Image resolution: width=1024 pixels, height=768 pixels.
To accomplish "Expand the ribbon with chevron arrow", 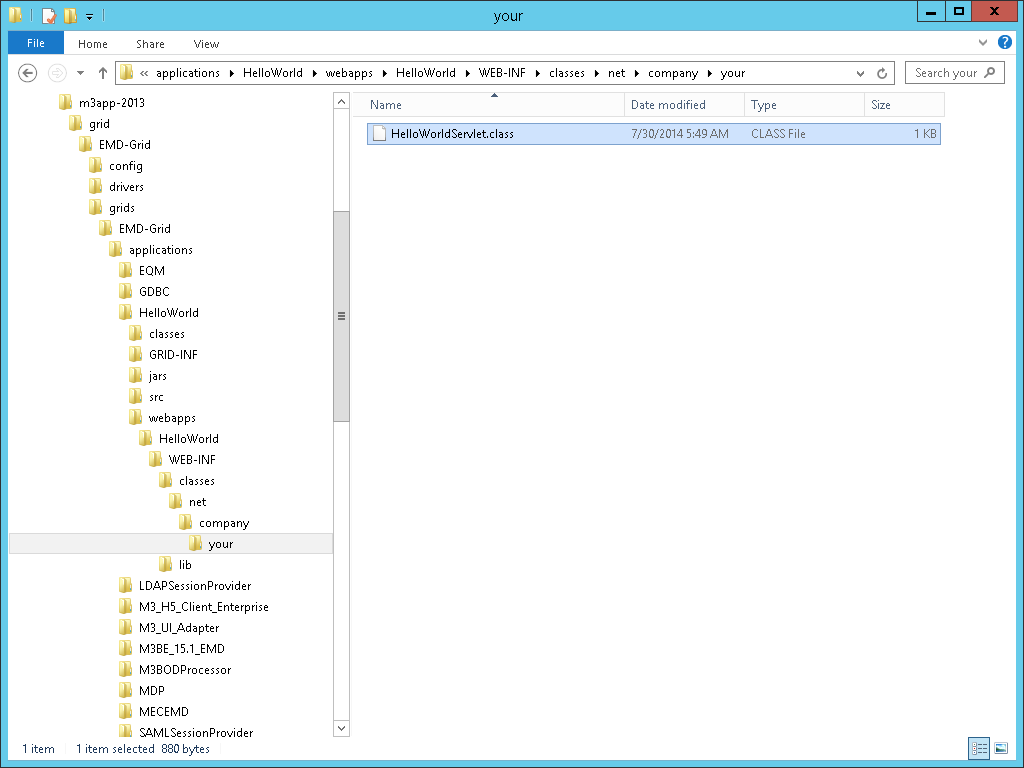I will pos(983,43).
